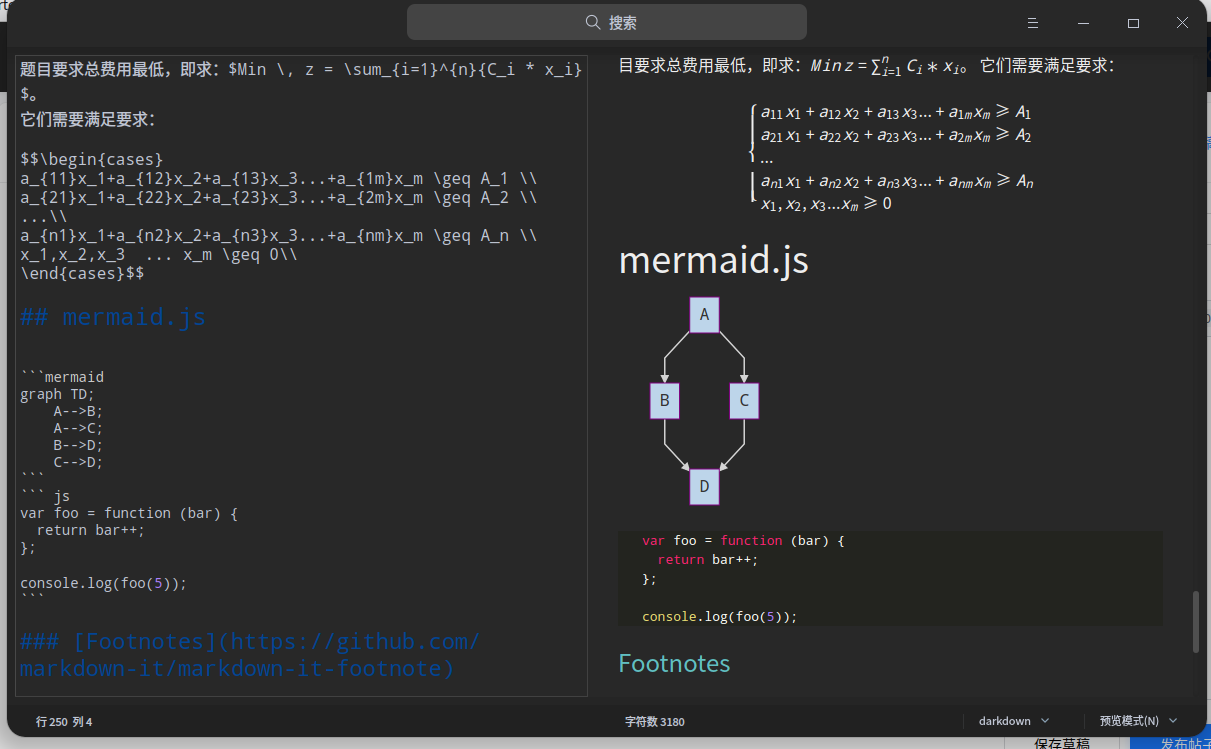Maximize the editor window
This screenshot has height=749, width=1211.
click(x=1133, y=22)
